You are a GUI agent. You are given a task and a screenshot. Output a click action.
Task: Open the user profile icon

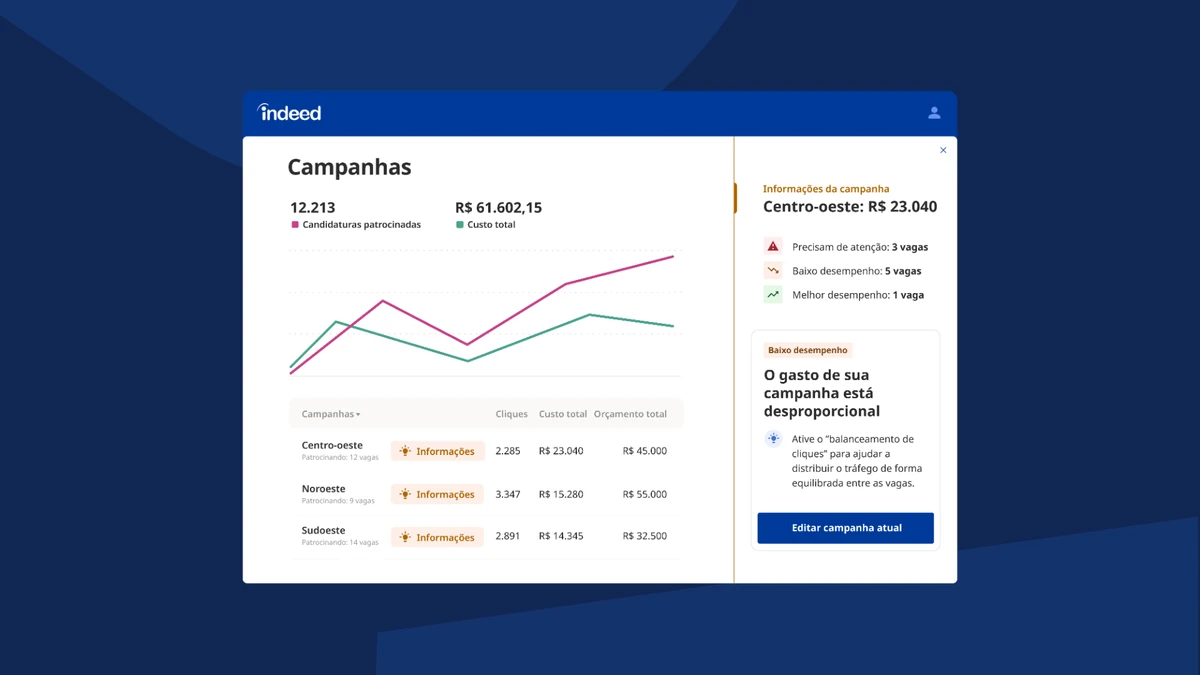tap(934, 113)
